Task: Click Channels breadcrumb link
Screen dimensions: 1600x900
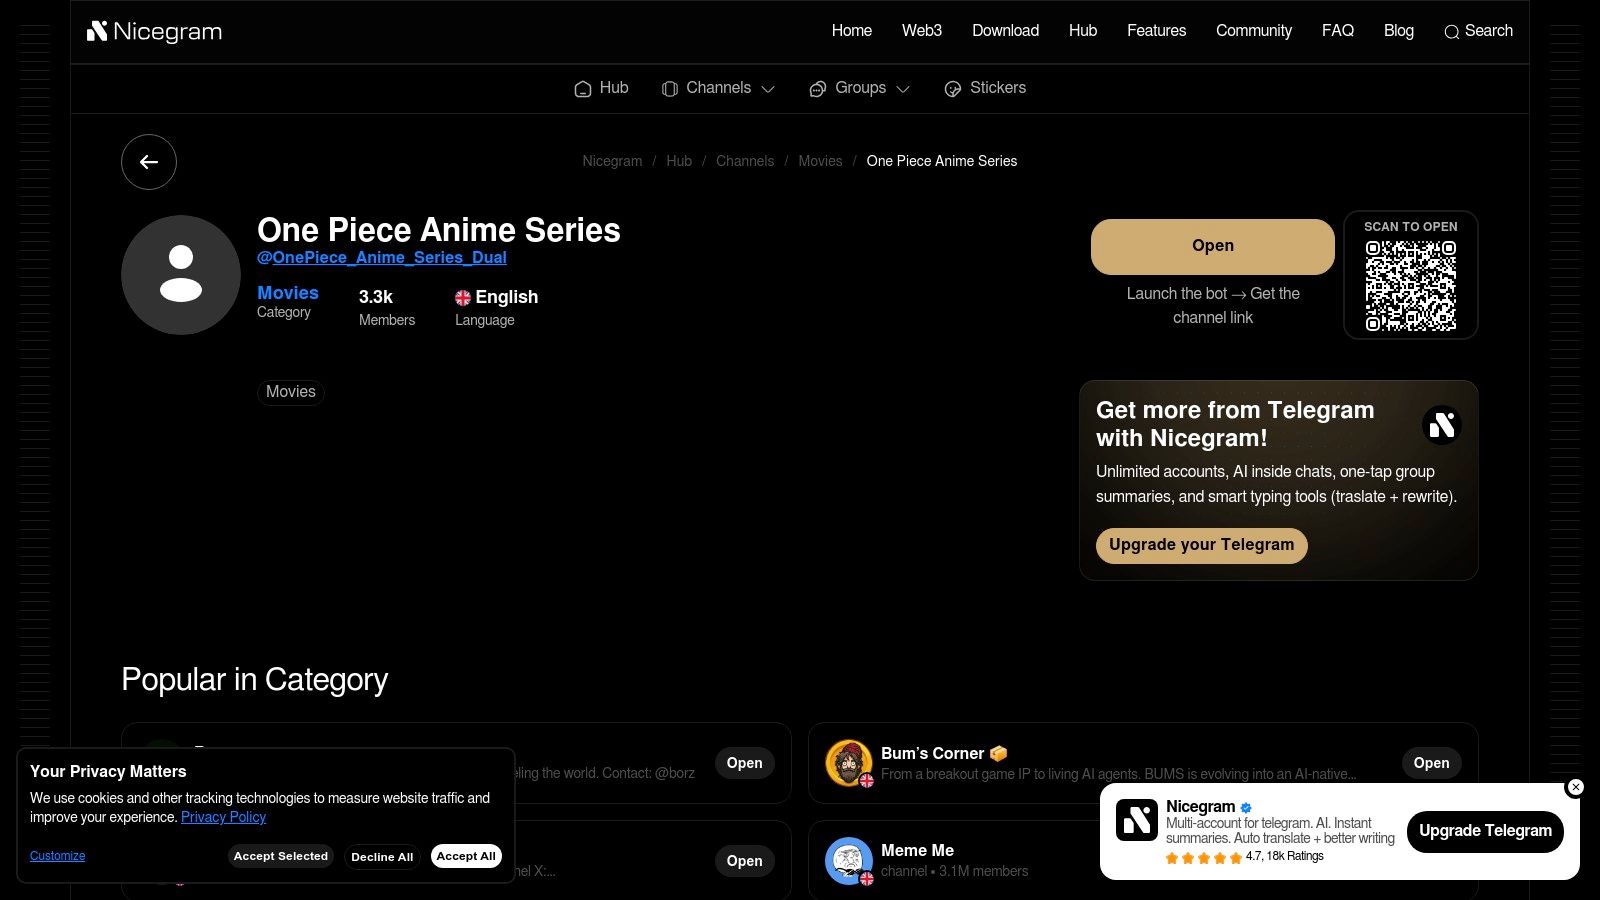Action: tap(745, 161)
